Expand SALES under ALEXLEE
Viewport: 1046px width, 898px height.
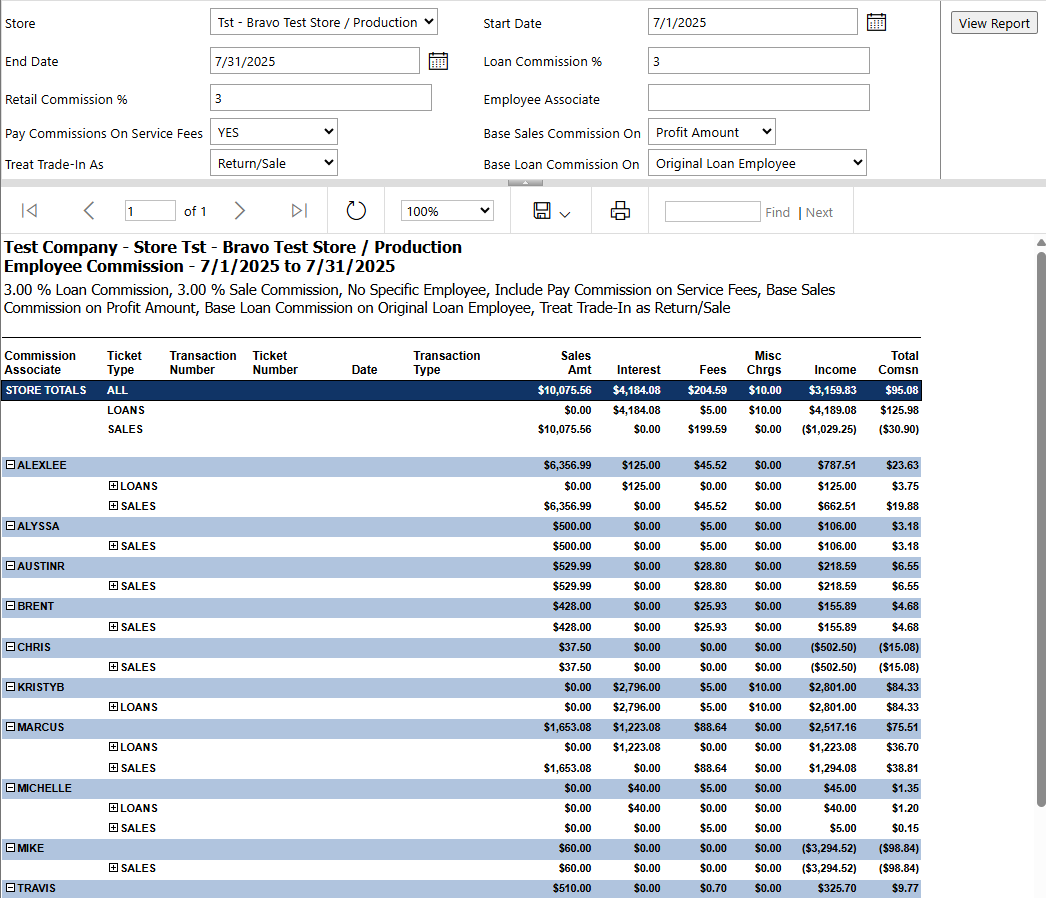(x=113, y=506)
